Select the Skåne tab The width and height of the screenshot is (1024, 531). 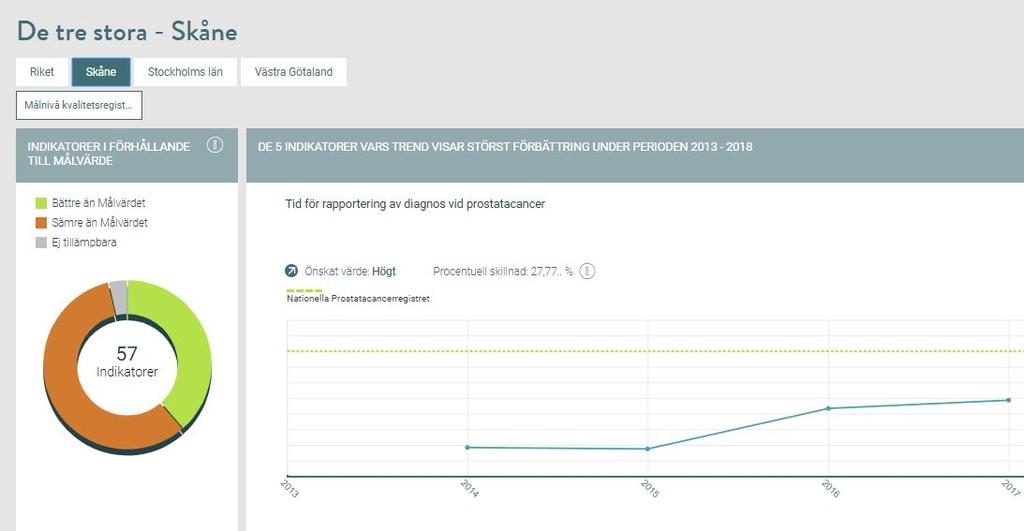pyautogui.click(x=101, y=72)
